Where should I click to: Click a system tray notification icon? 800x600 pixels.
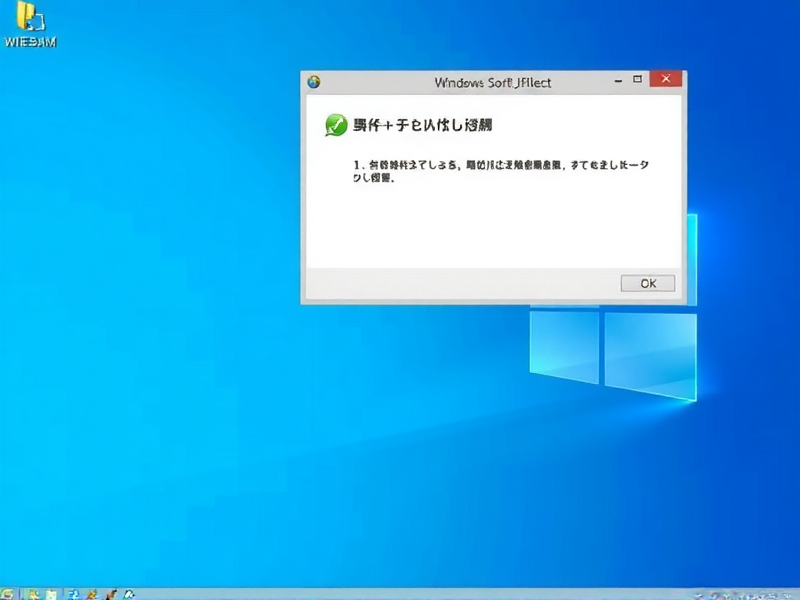tap(715, 594)
